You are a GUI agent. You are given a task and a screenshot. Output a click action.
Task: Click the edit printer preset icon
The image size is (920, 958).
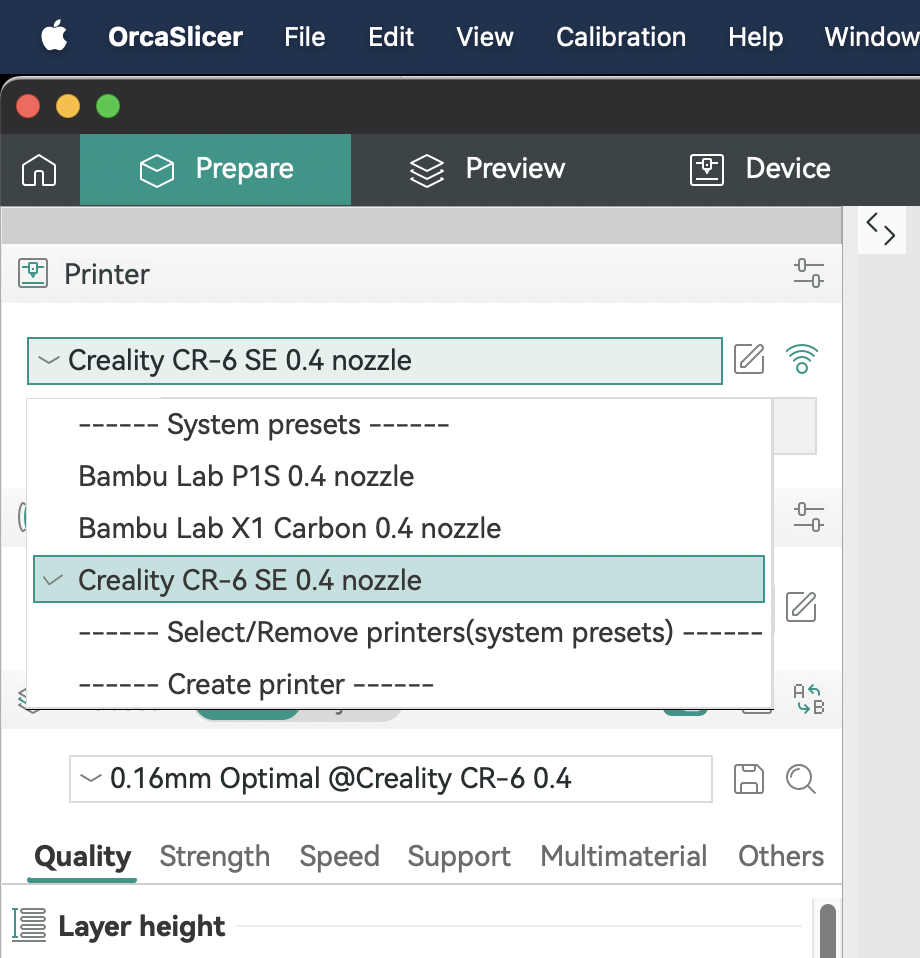tap(749, 359)
